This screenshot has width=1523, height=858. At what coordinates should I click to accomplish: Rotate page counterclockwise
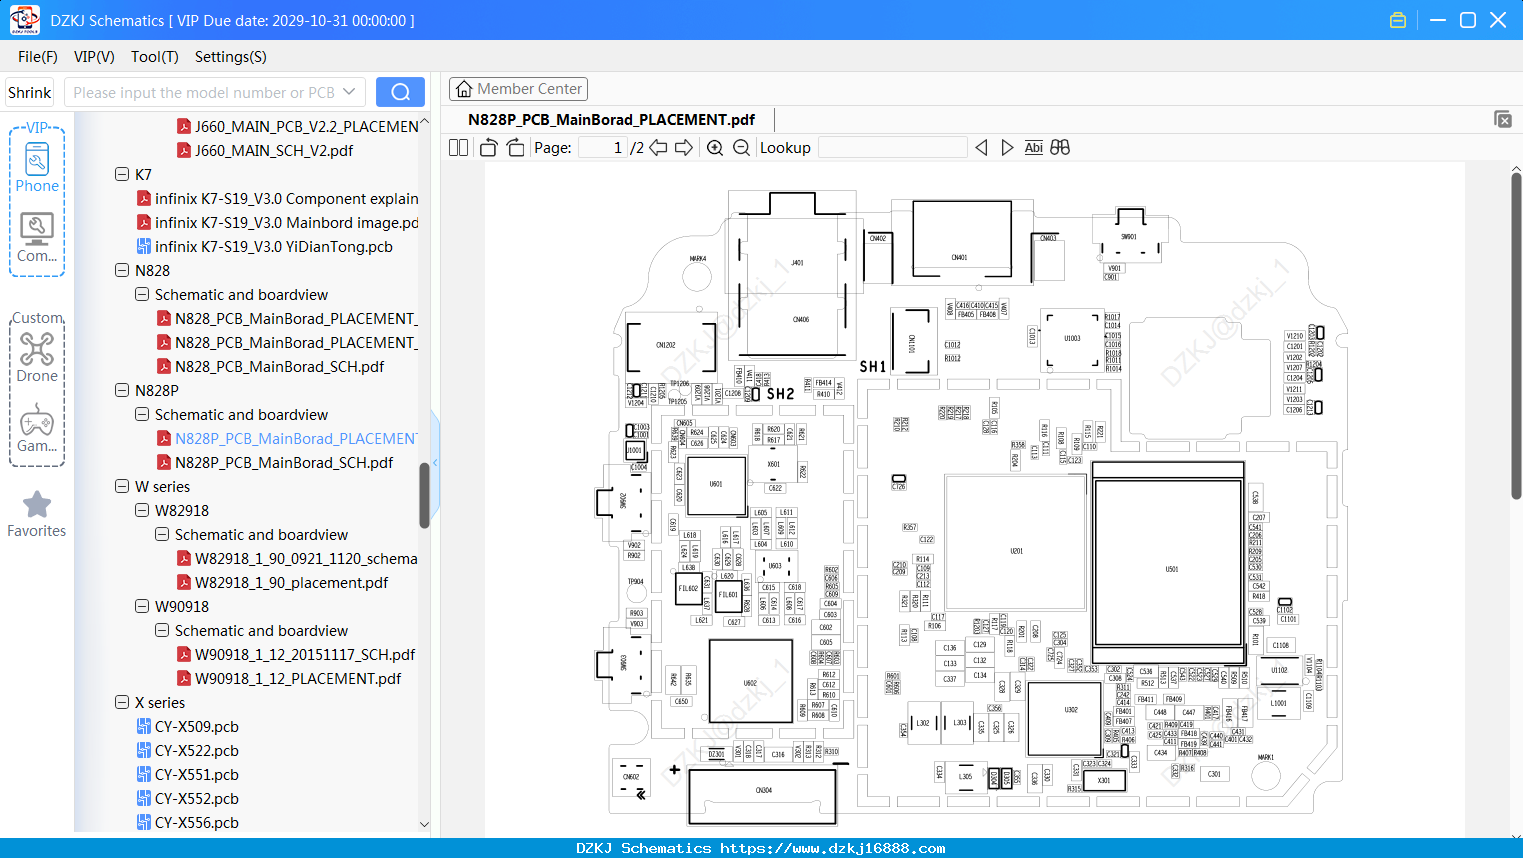click(488, 148)
